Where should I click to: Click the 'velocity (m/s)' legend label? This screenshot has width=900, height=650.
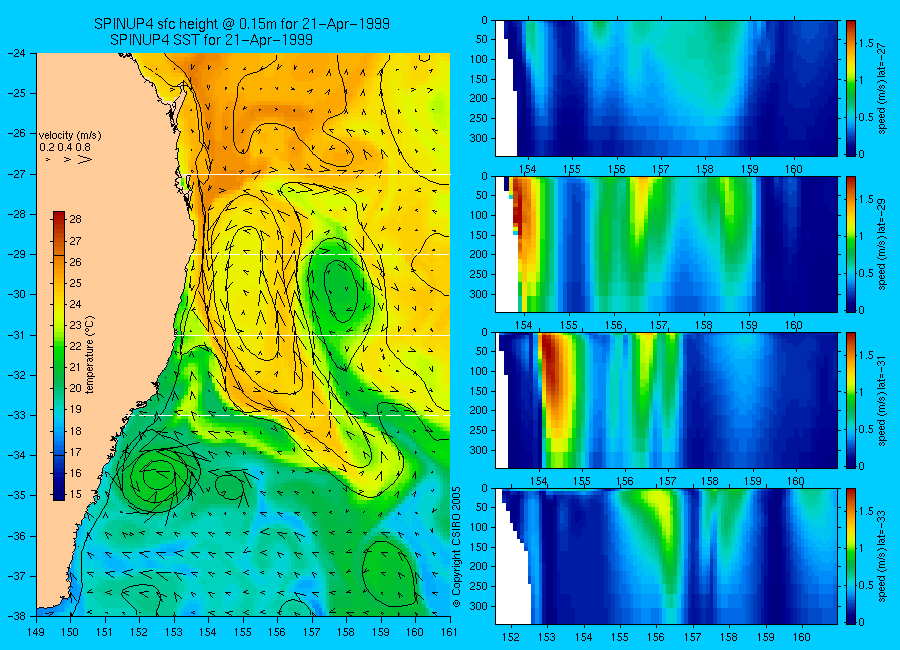69,136
